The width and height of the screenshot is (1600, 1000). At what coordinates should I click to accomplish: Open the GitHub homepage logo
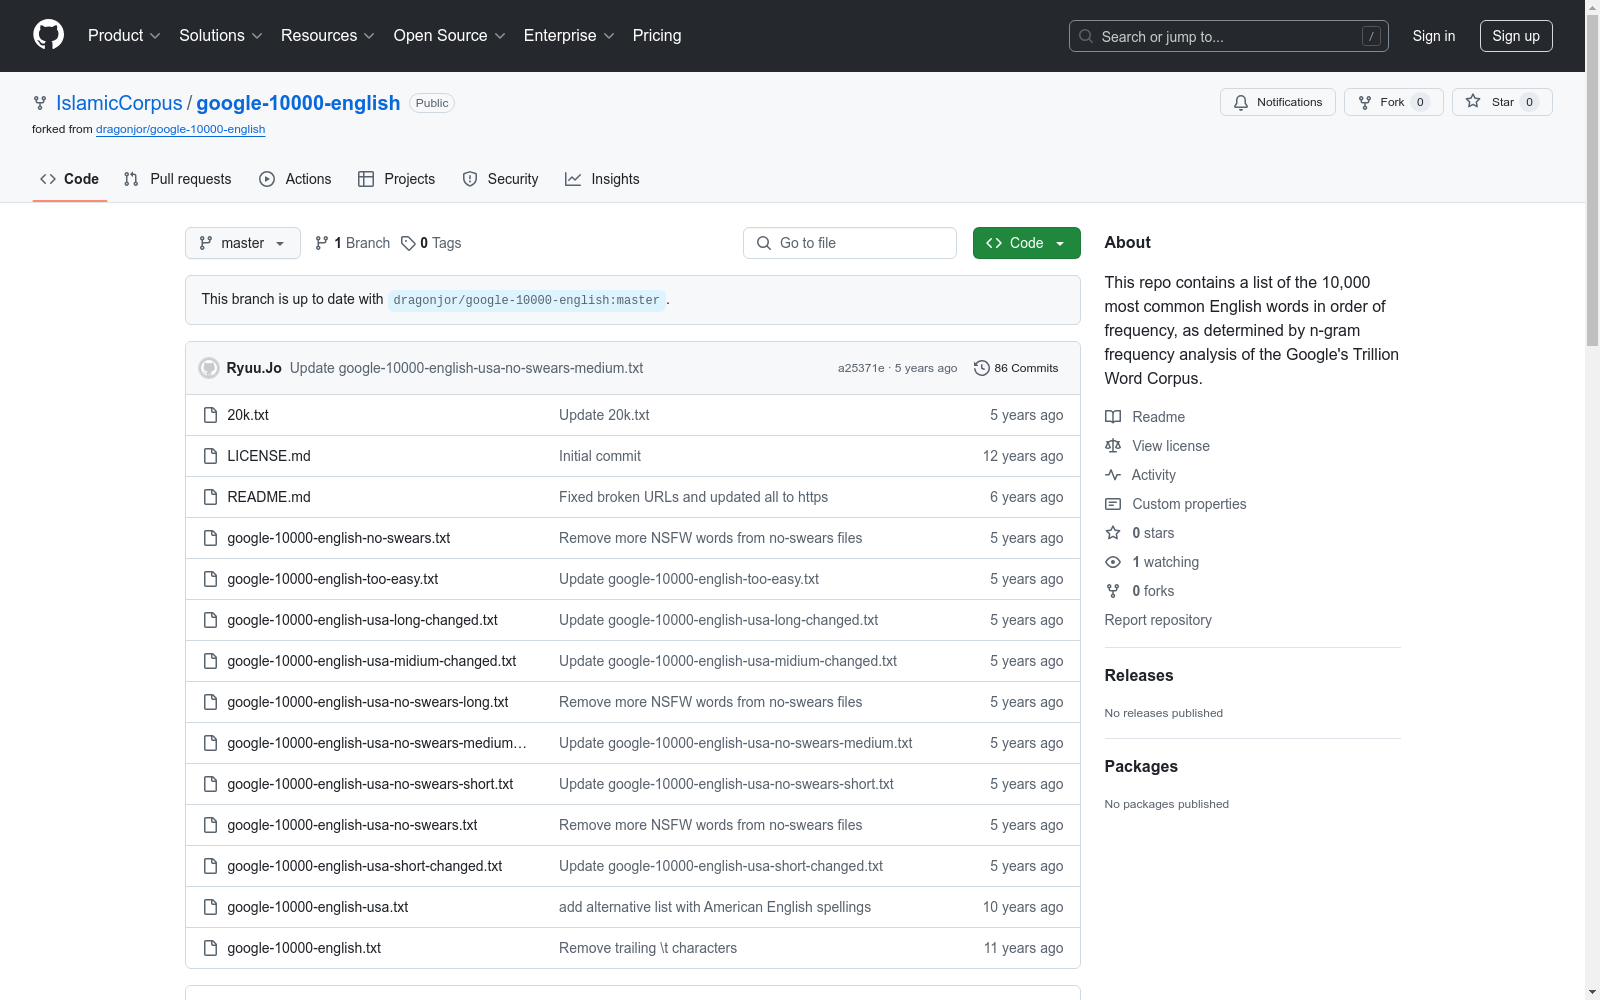[48, 35]
